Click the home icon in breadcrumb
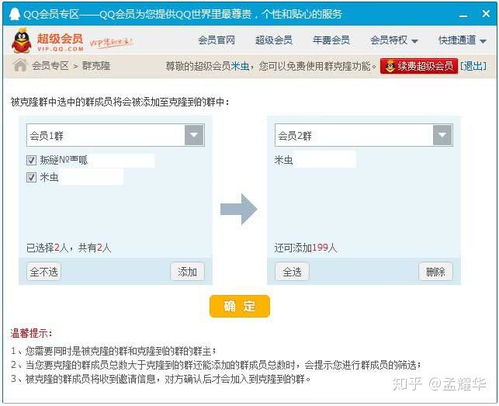 [x=20, y=65]
